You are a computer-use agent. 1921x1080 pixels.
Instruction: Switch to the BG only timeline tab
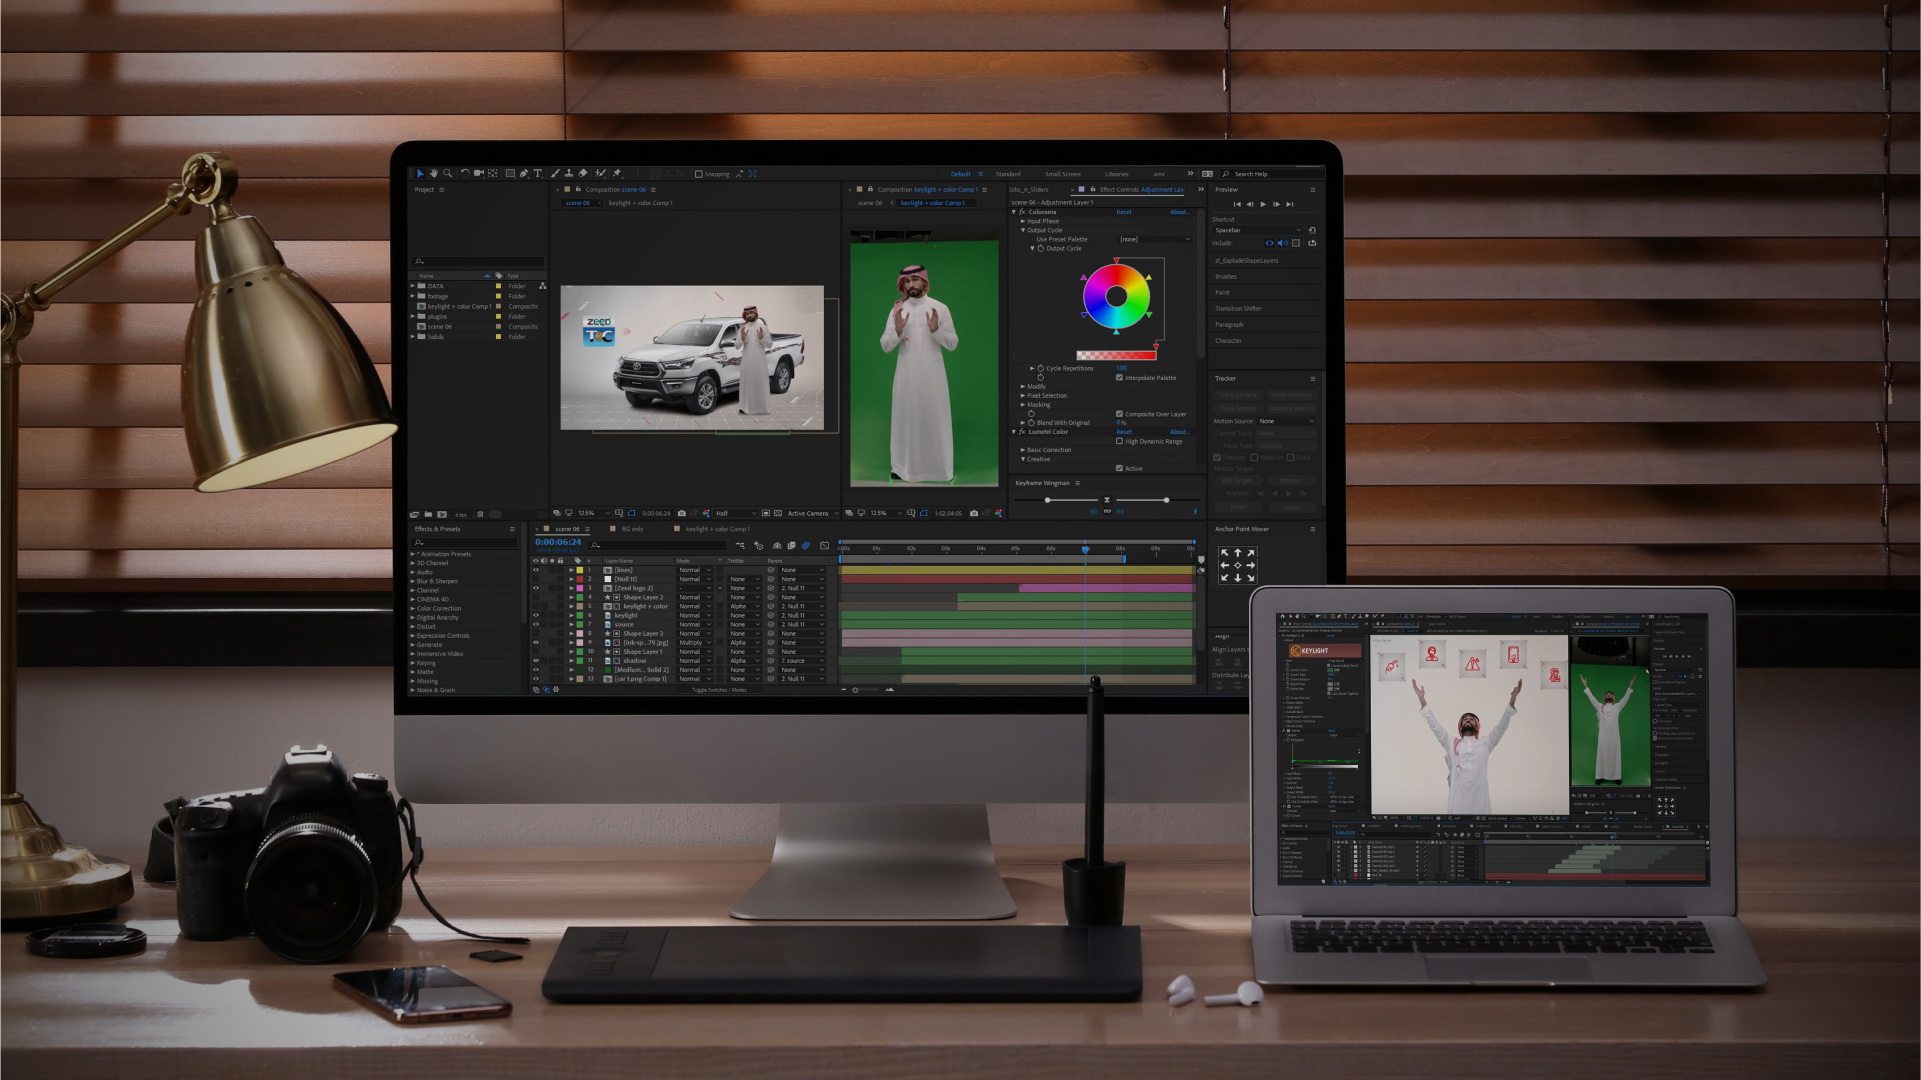632,529
